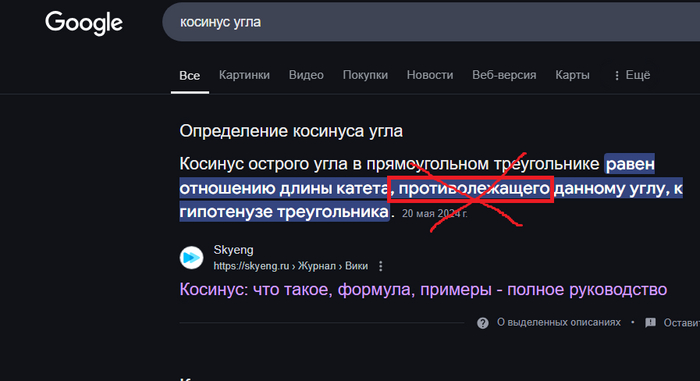The image size is (700, 381).
Task: Click the Google logo
Action: click(x=84, y=23)
